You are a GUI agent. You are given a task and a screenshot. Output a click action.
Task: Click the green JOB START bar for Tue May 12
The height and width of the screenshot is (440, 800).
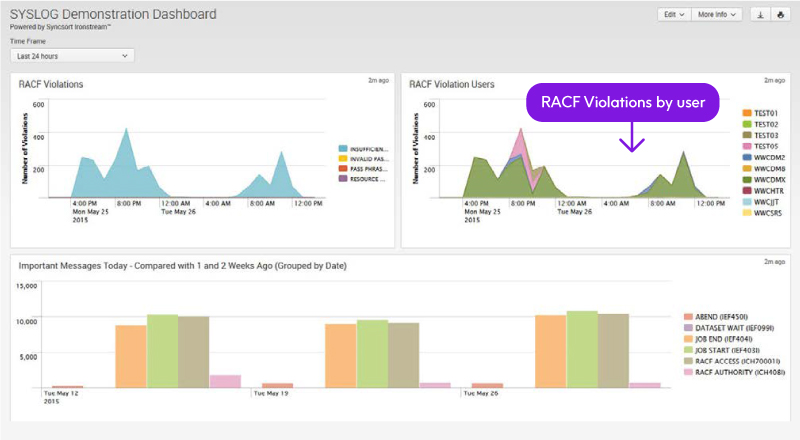[163, 351]
